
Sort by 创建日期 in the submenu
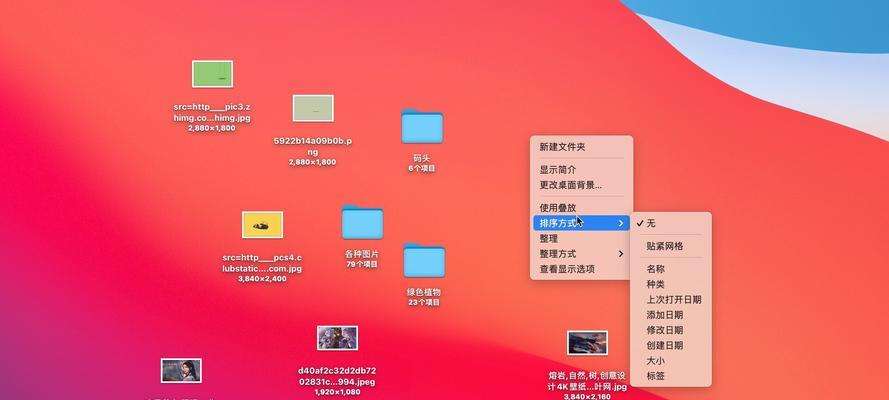click(671, 346)
